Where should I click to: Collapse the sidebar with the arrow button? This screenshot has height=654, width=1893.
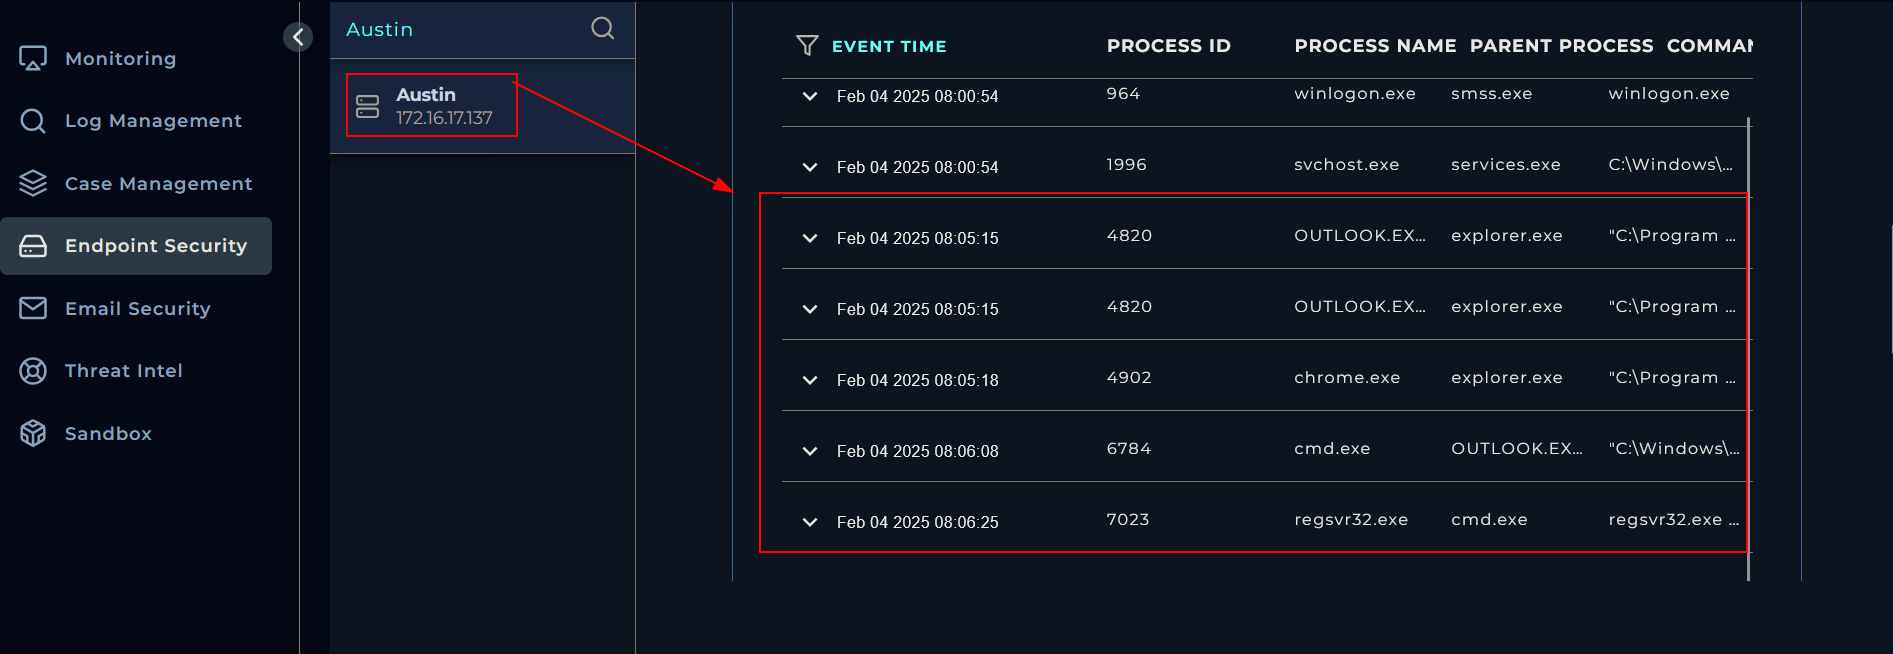coord(298,37)
